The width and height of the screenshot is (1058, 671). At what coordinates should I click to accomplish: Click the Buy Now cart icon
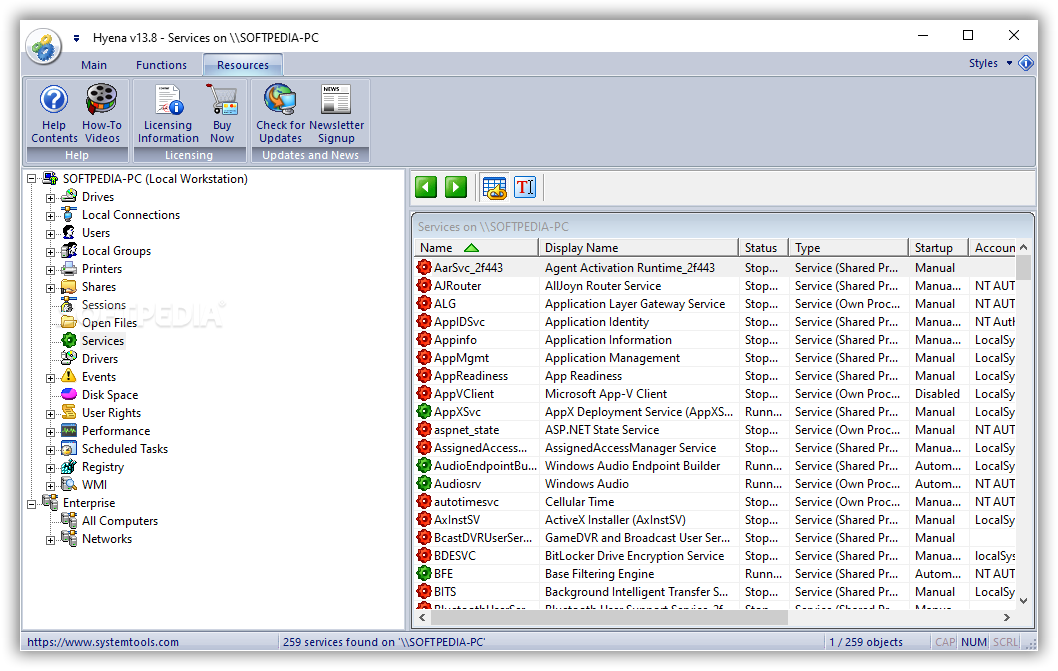click(222, 100)
